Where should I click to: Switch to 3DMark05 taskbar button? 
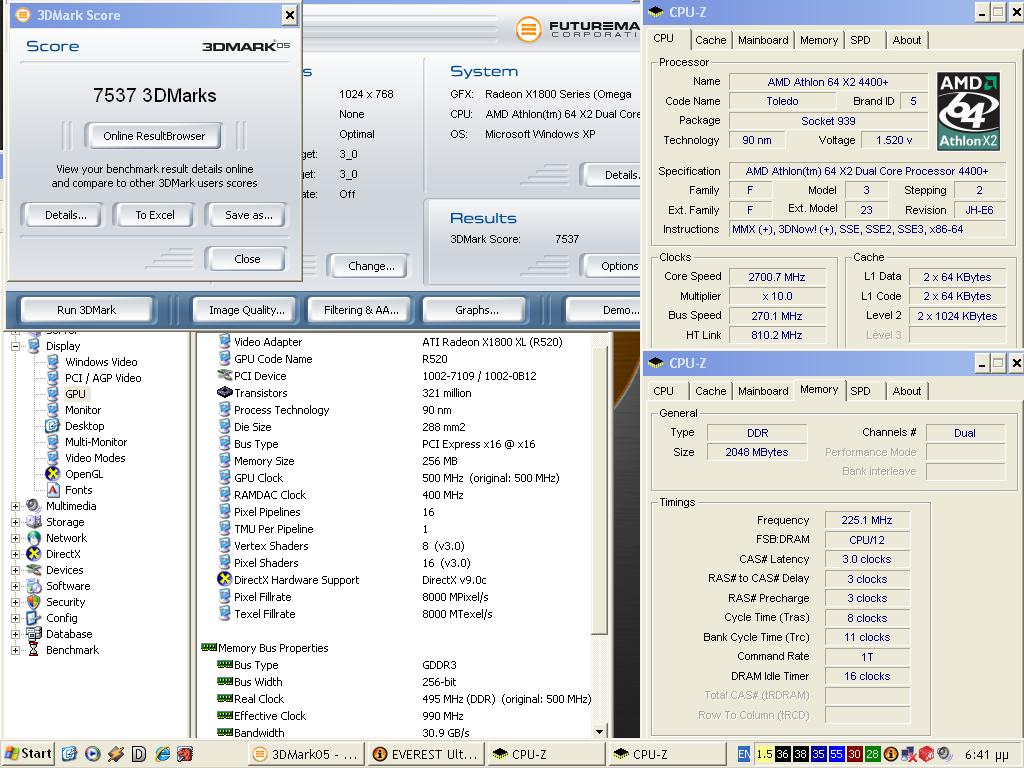click(x=305, y=754)
